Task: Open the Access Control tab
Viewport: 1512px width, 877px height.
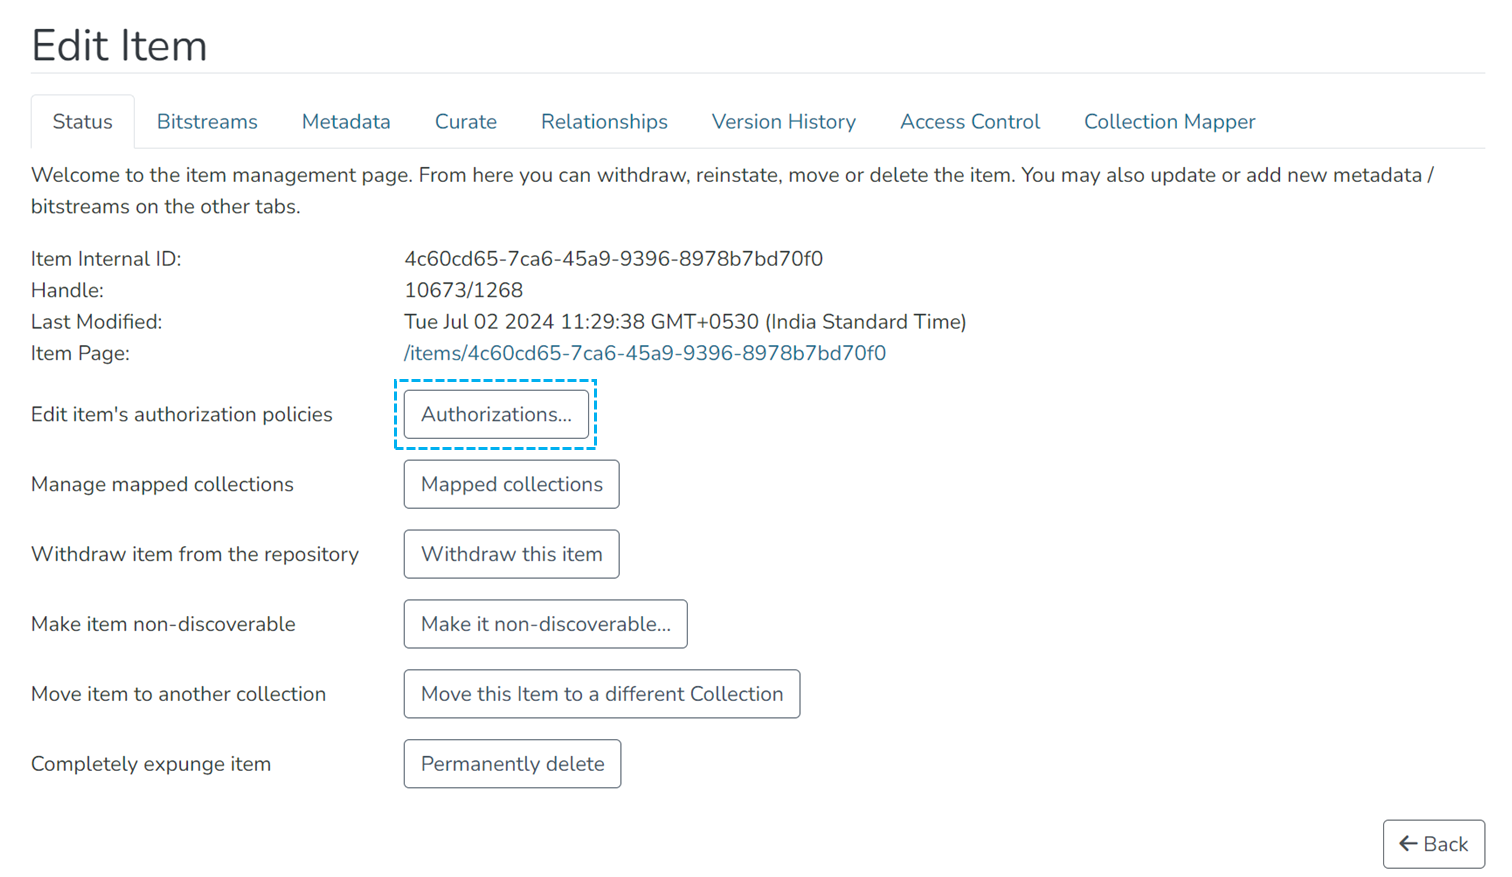Action: [969, 122]
